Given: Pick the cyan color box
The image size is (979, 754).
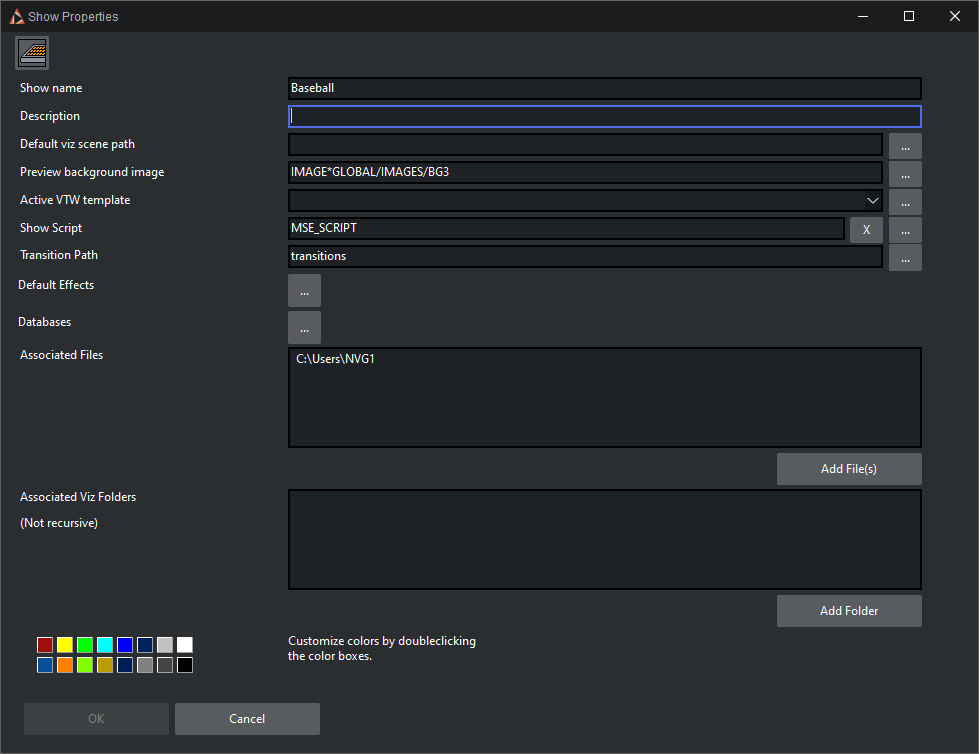Looking at the screenshot, I should coord(105,645).
